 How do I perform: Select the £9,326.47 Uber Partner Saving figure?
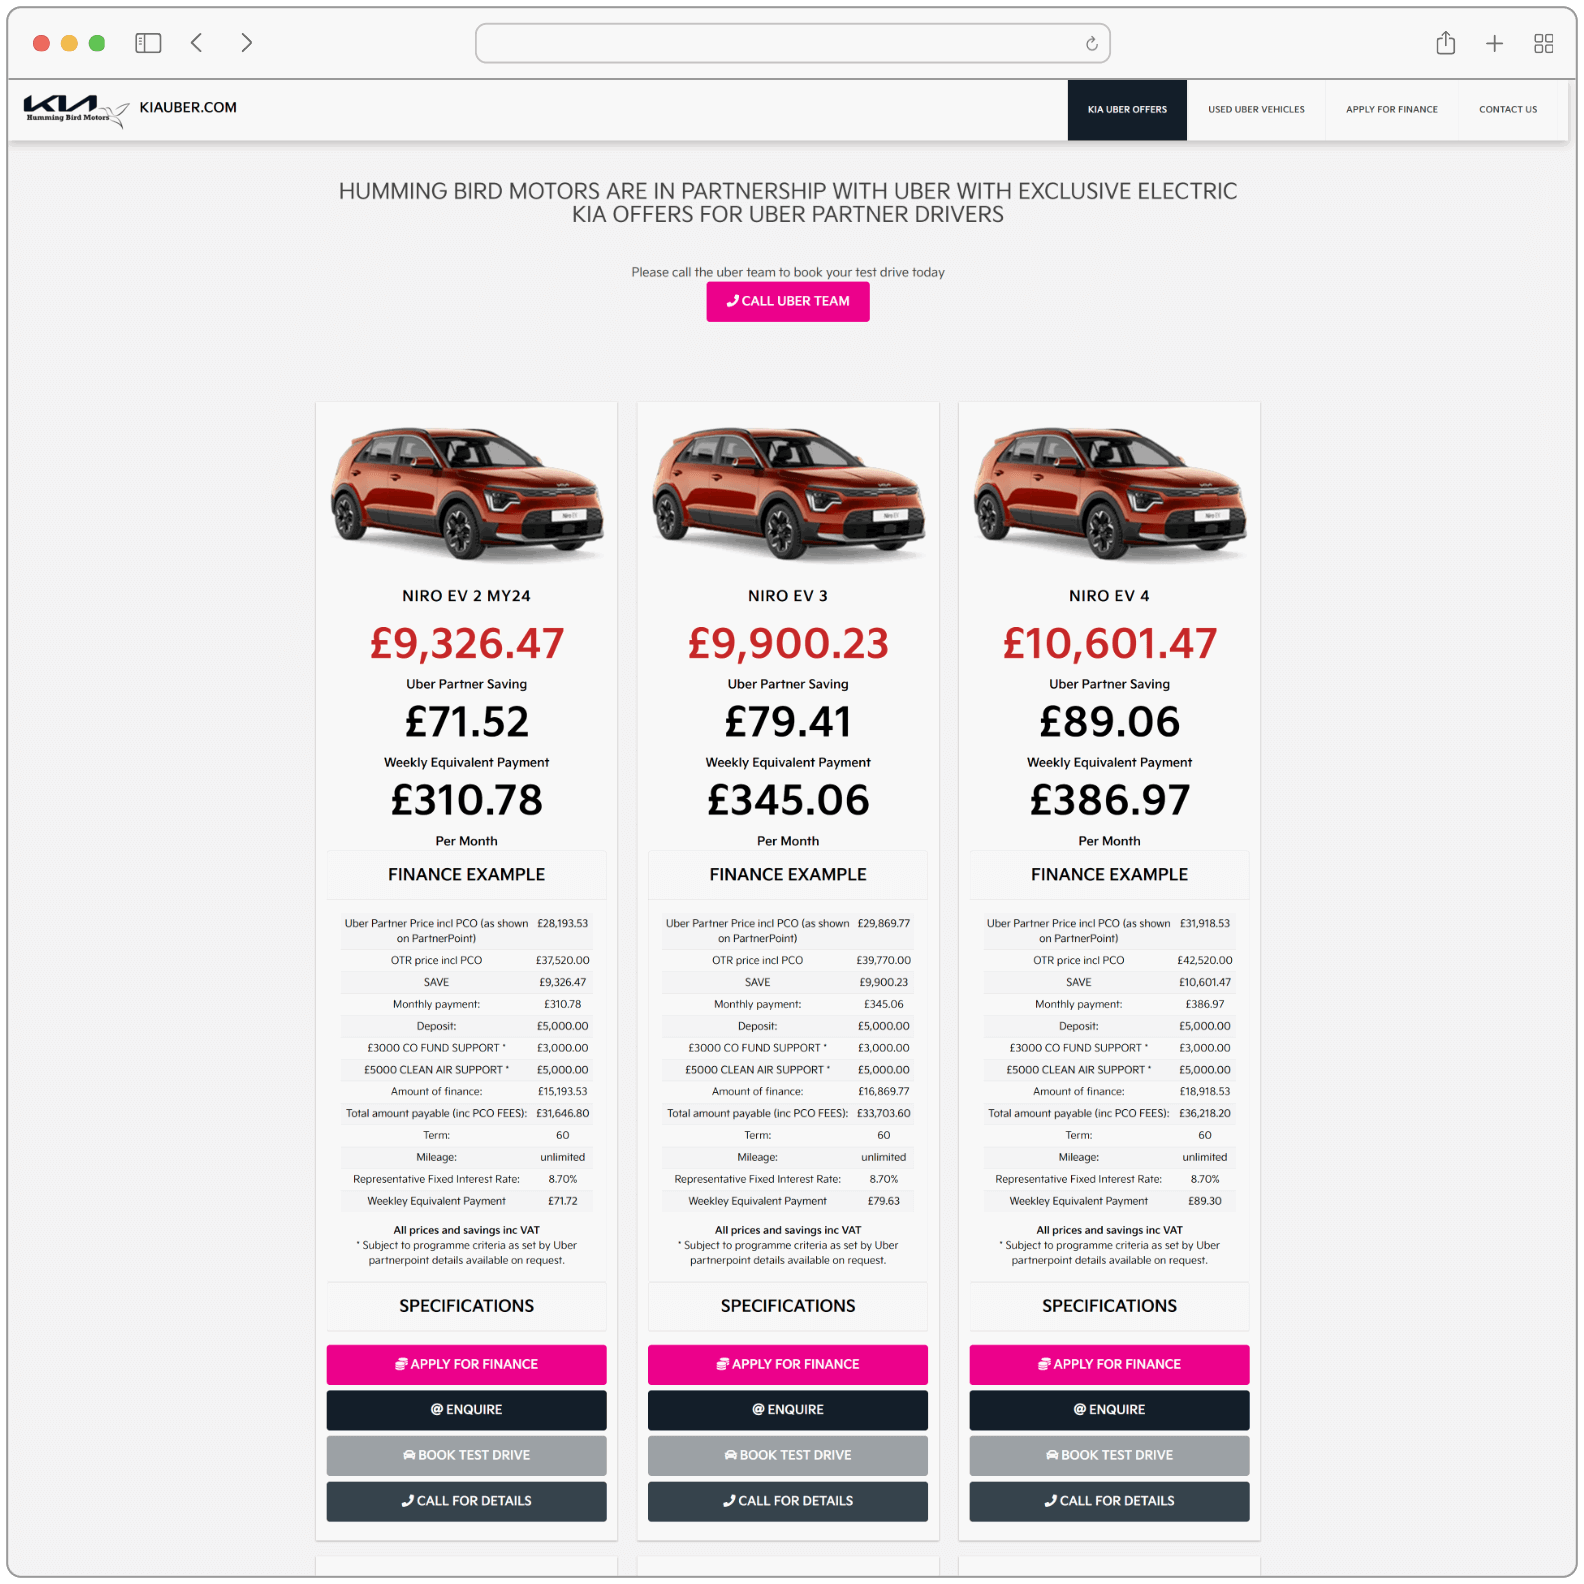coord(467,644)
